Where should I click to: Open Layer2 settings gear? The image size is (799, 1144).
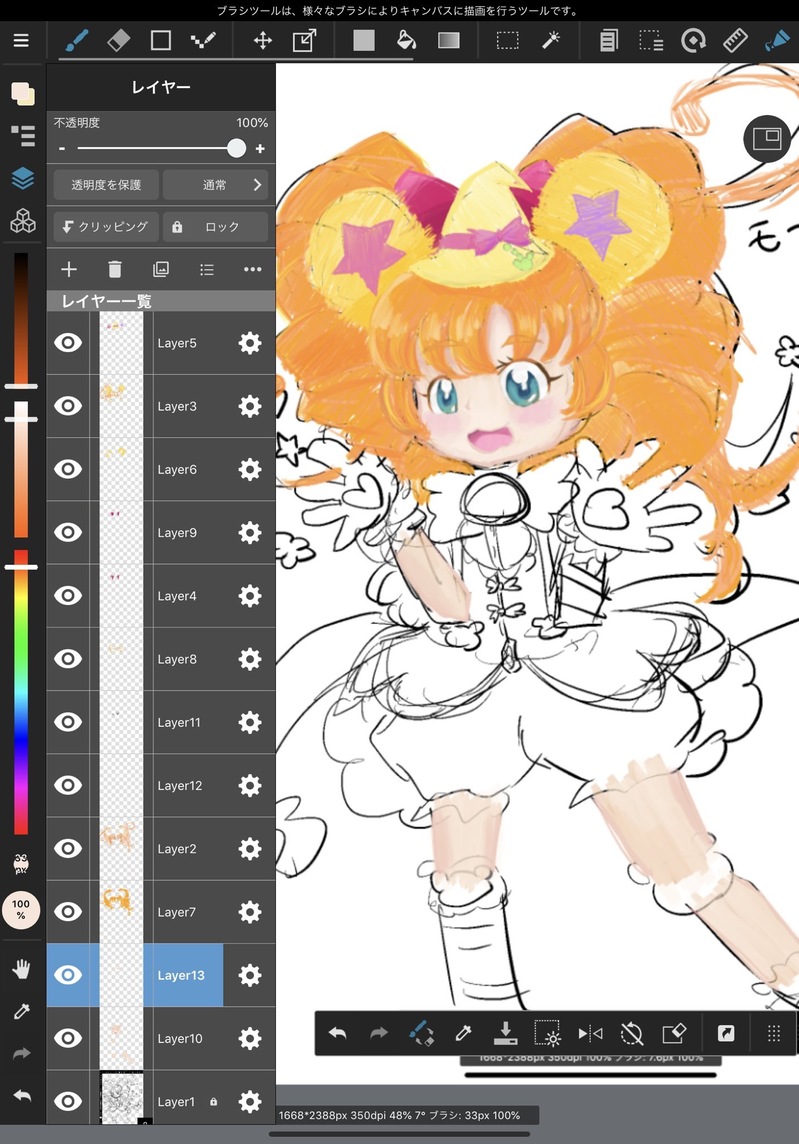(x=250, y=849)
